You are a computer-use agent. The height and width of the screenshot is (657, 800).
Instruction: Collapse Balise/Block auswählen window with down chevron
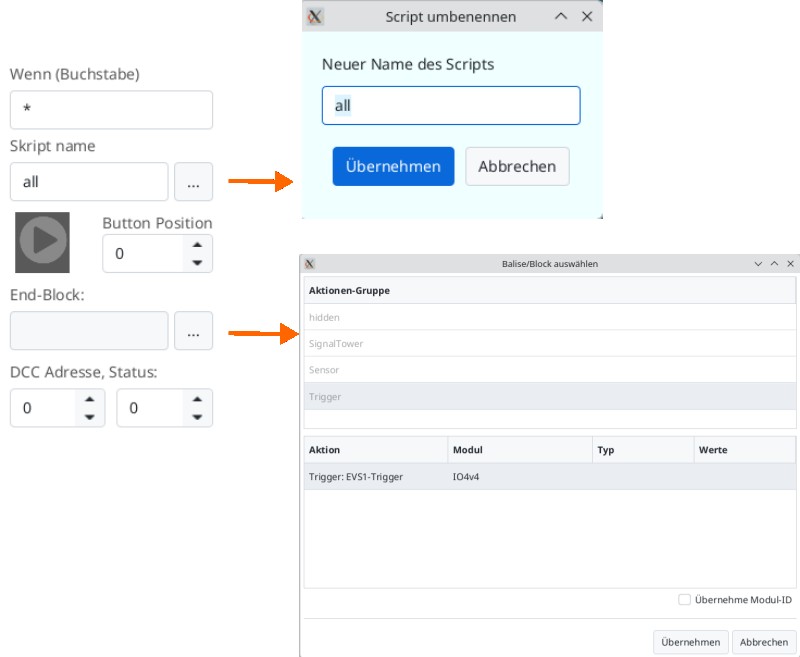pyautogui.click(x=758, y=264)
